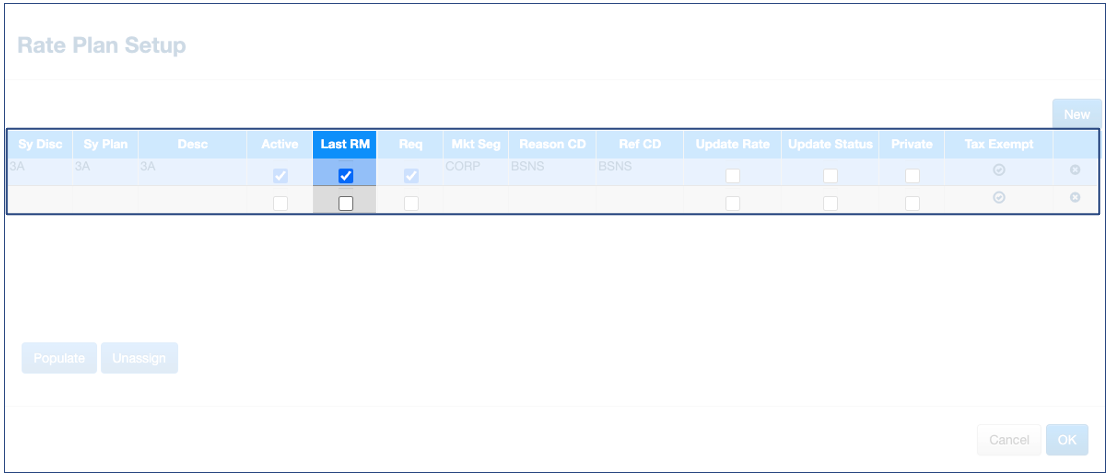The height and width of the screenshot is (475, 1109).
Task: Check the Active box in the second row
Action: click(281, 203)
